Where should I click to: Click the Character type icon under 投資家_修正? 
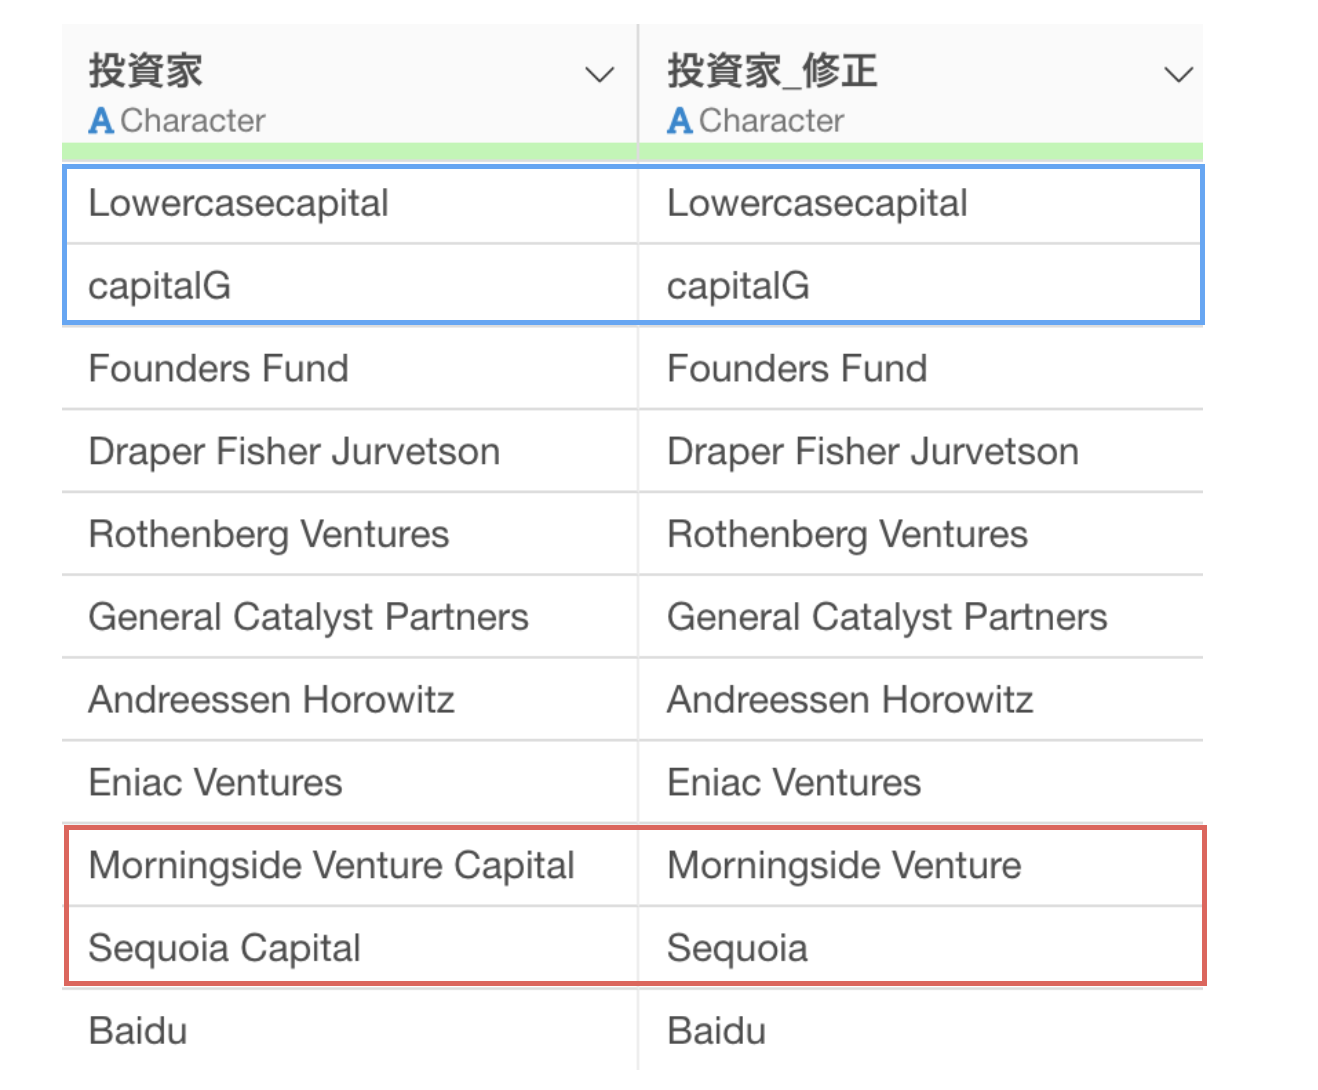coord(680,121)
